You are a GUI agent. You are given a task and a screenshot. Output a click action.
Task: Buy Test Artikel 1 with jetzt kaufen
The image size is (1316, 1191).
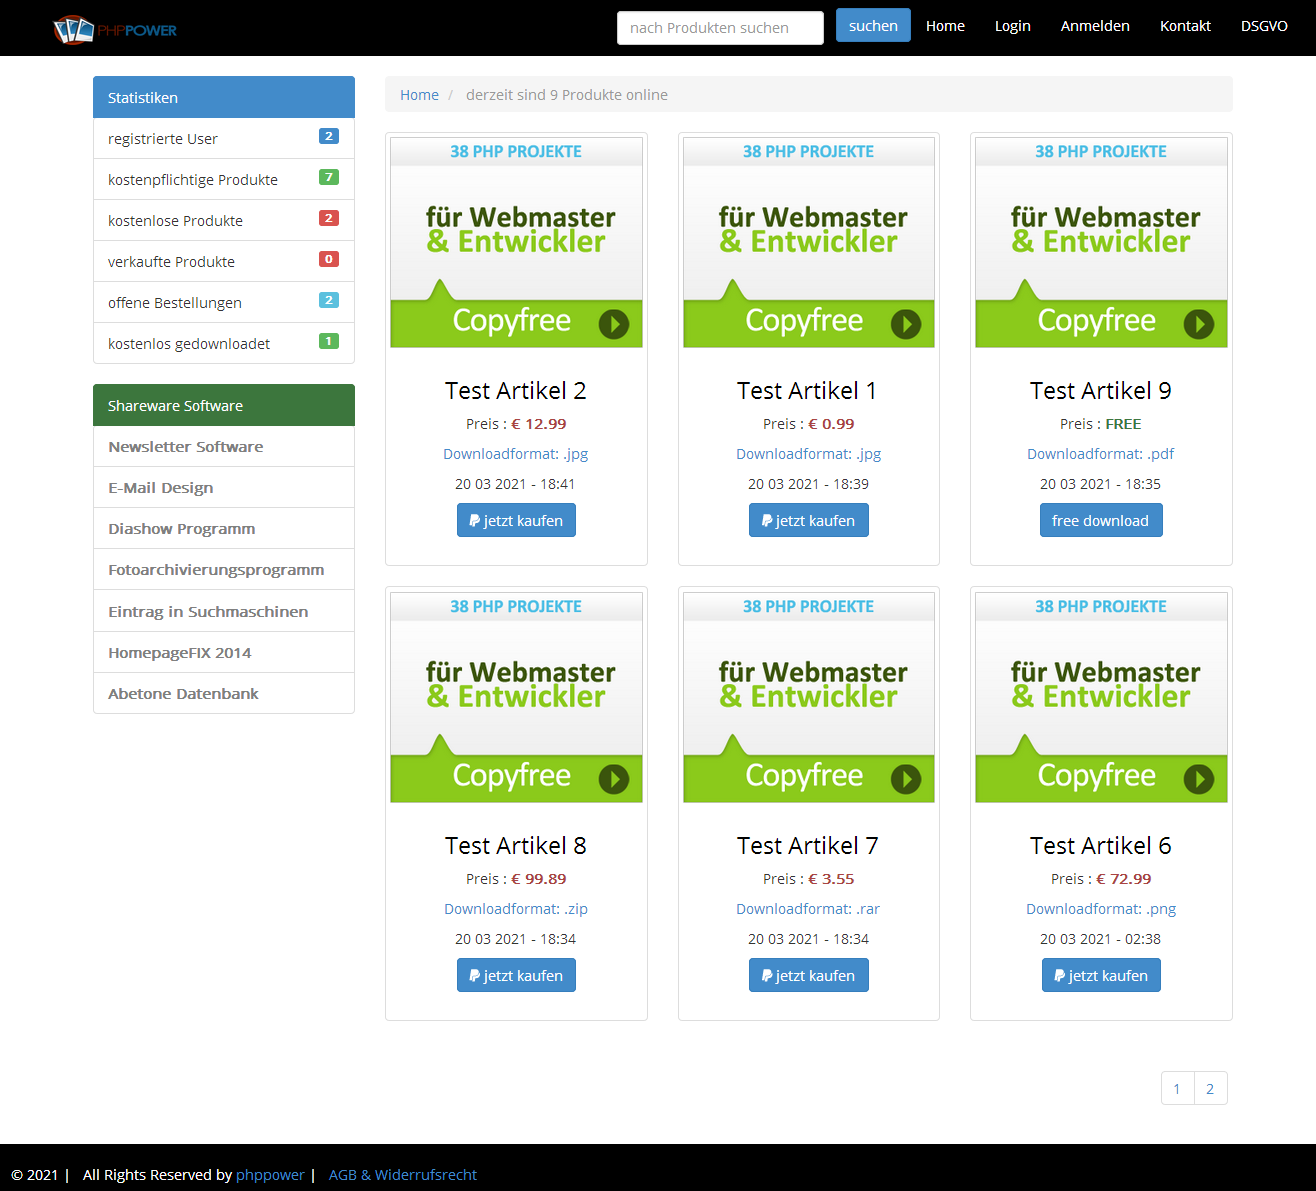808,521
